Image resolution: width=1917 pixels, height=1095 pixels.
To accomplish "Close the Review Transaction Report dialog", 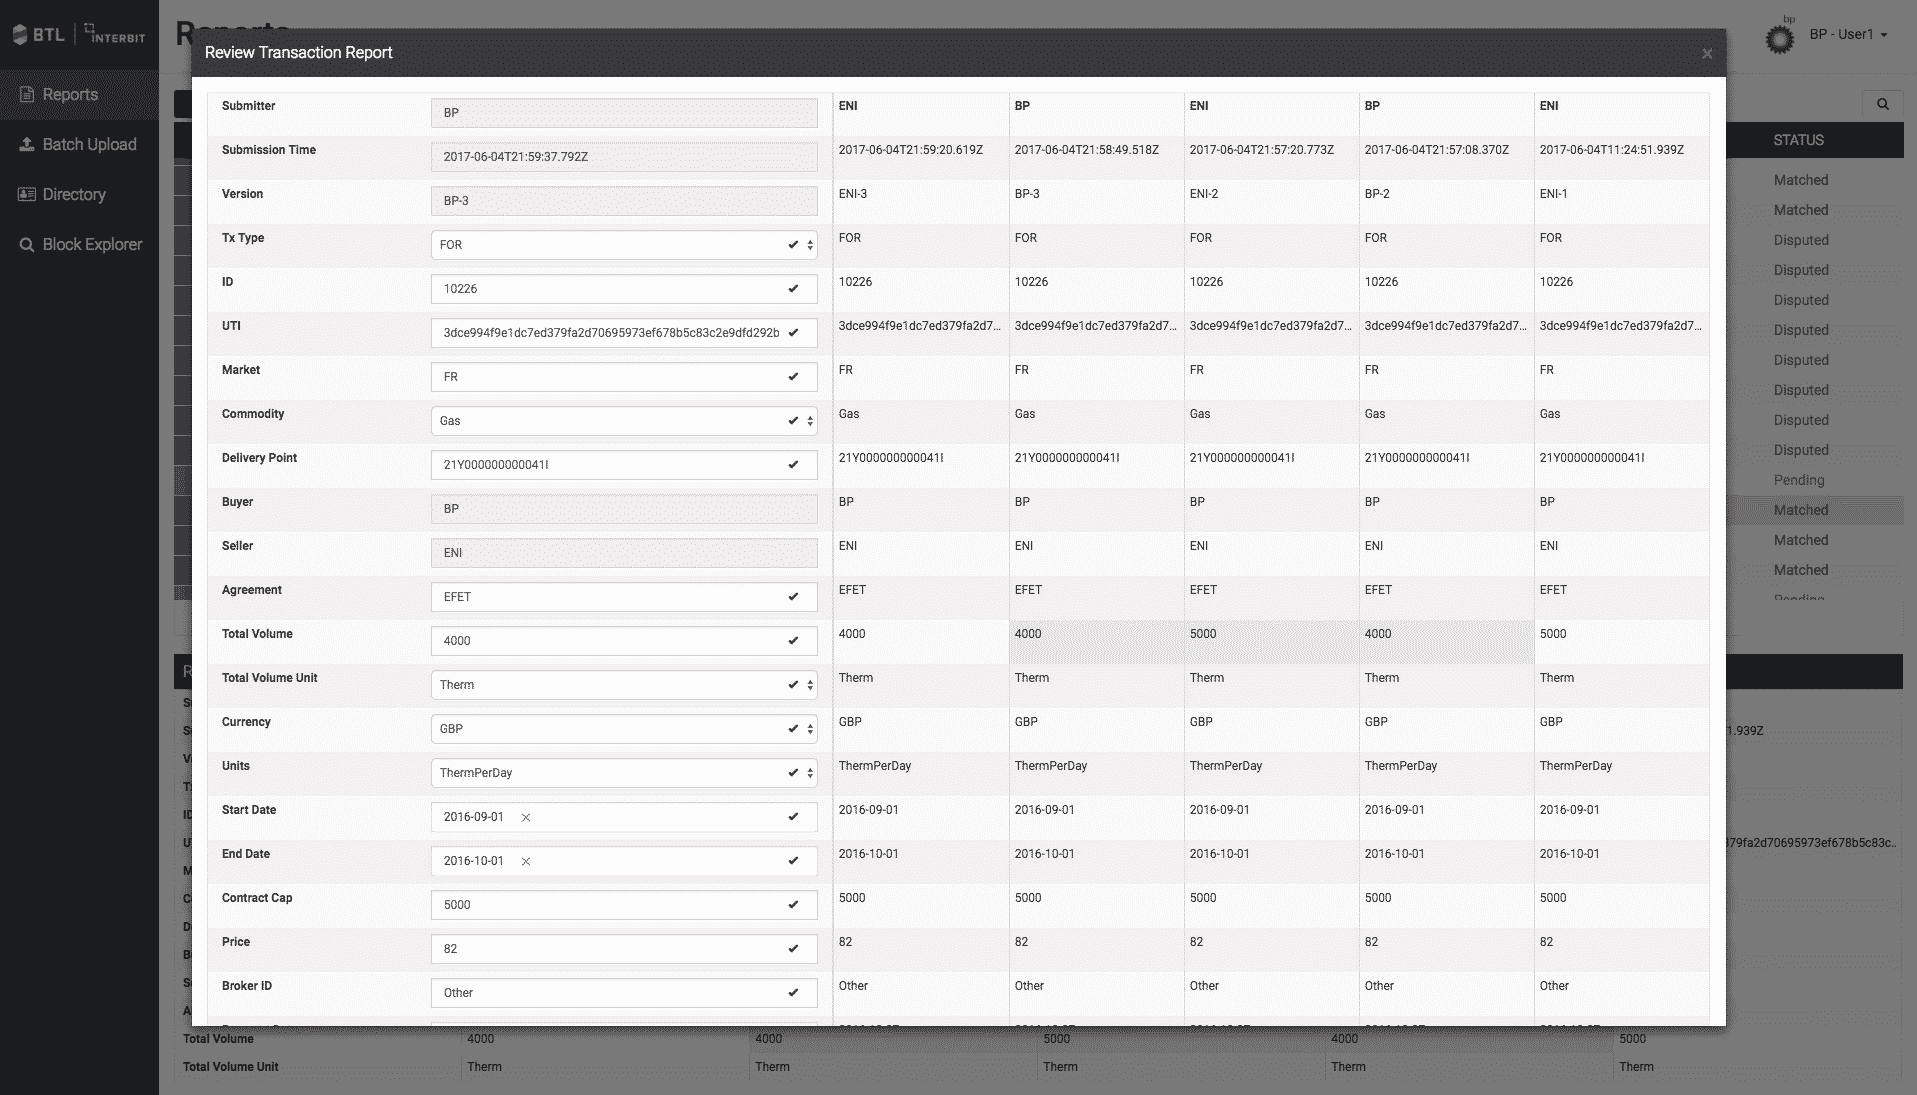I will pyautogui.click(x=1707, y=54).
